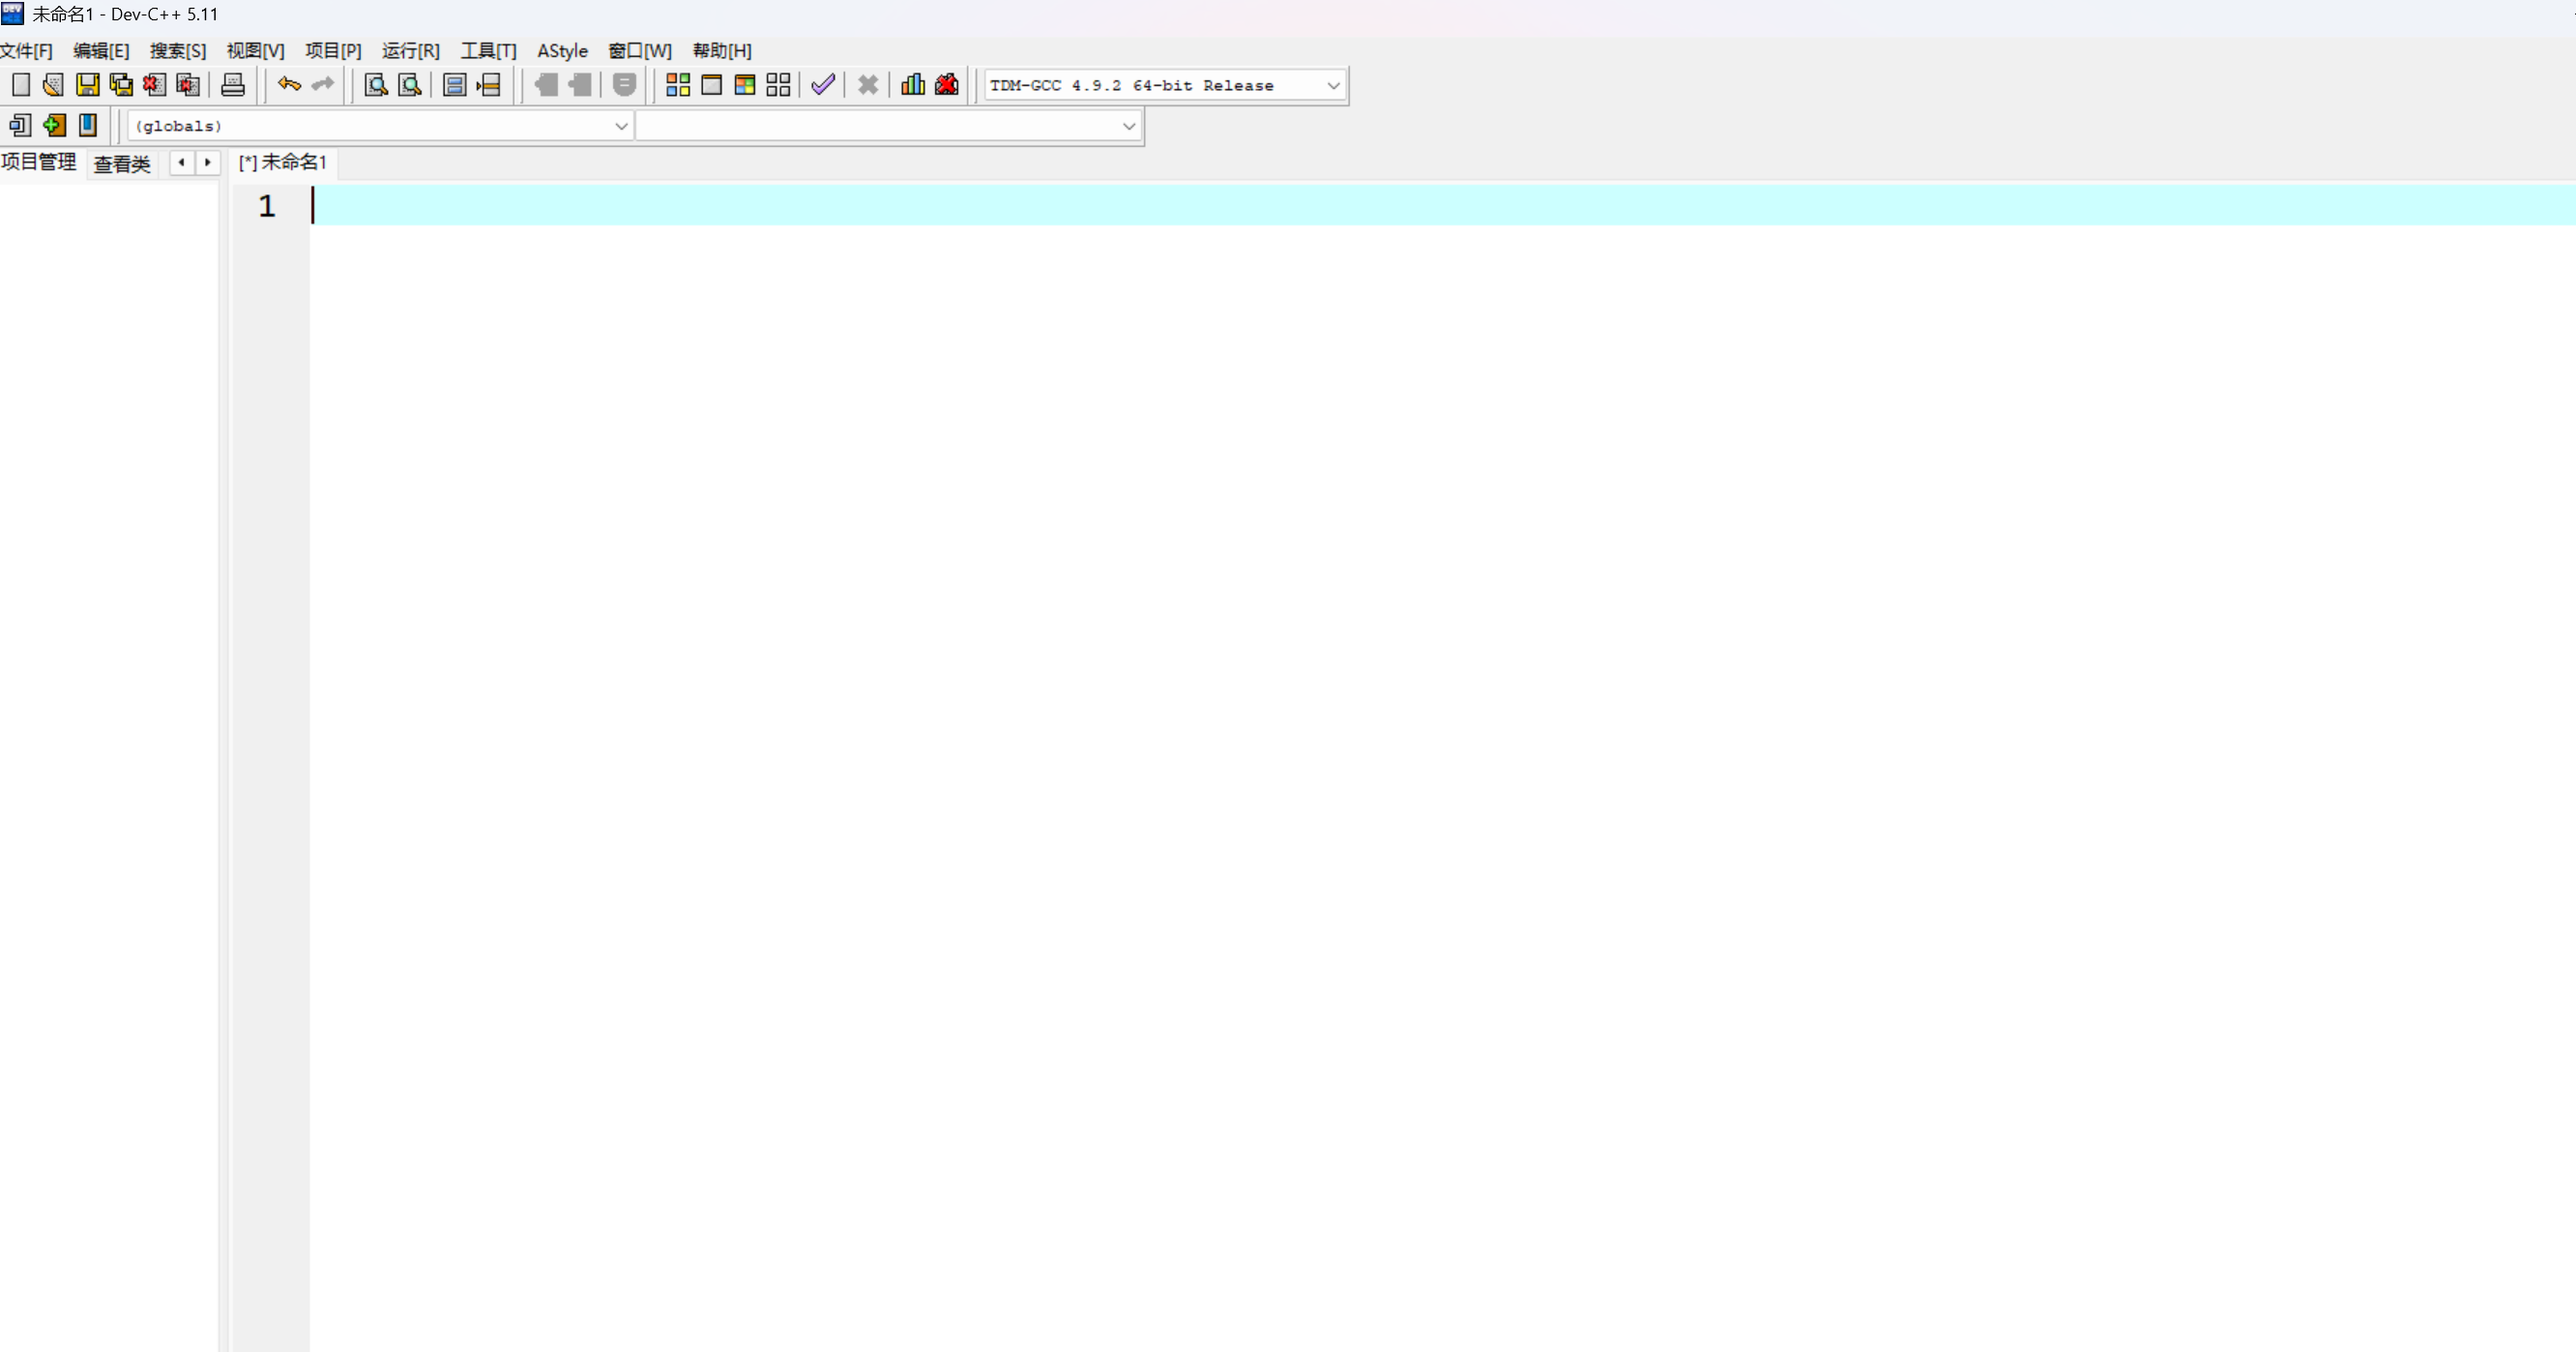Switch to the 查看类 tab
2576x1352 pixels.
[122, 164]
